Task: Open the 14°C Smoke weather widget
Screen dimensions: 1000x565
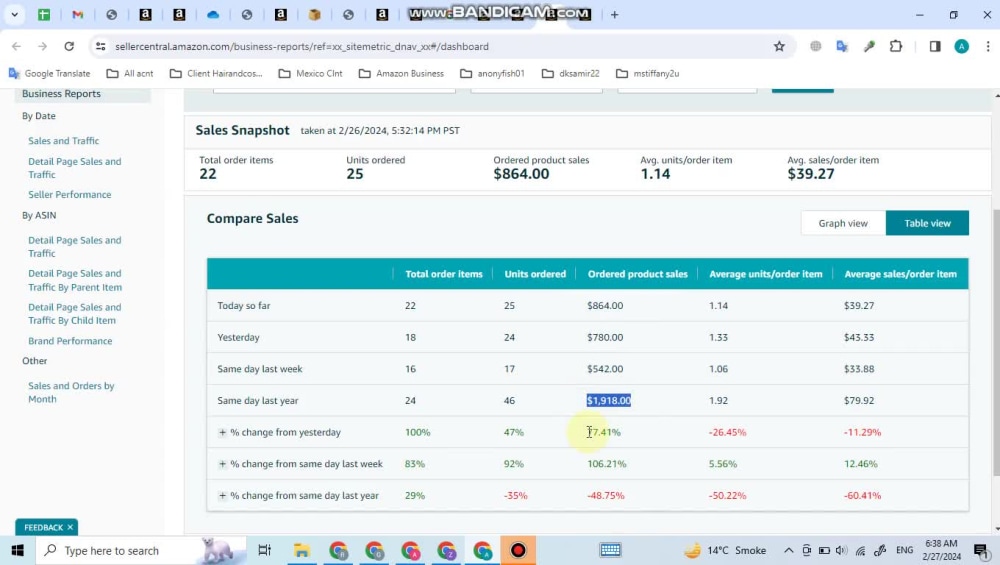Action: click(x=725, y=550)
